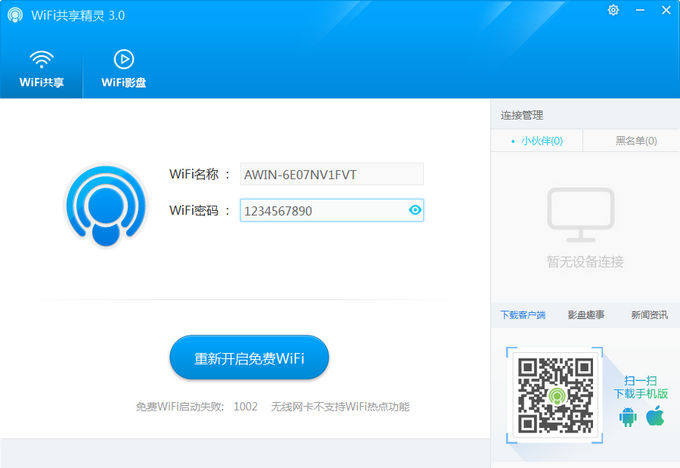
Task: Click the 免费WiFi启动失败 status text
Action: click(180, 407)
